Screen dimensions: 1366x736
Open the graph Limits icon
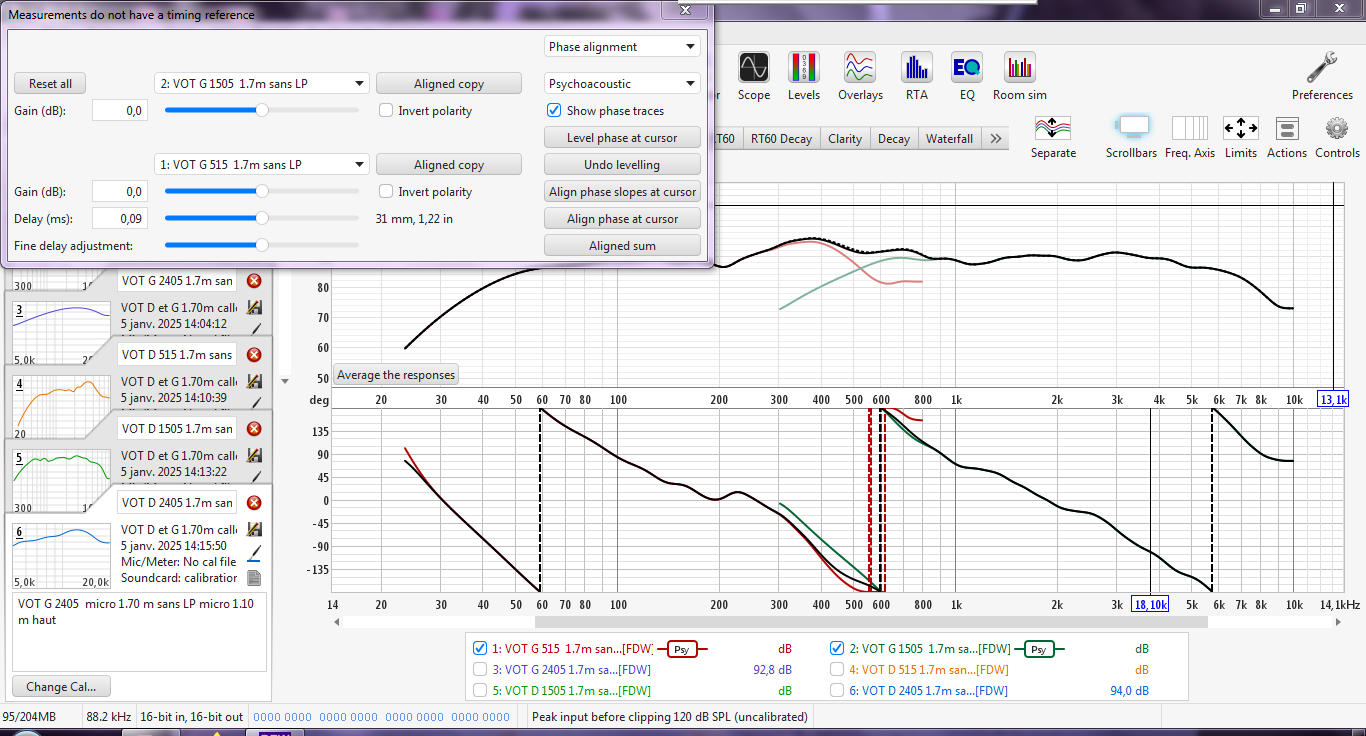[x=1240, y=128]
